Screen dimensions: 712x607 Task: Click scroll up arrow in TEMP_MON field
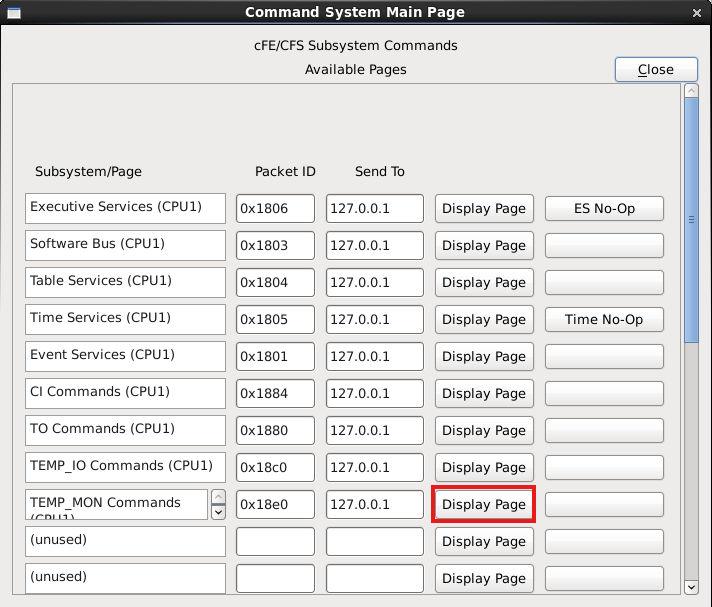tap(219, 497)
